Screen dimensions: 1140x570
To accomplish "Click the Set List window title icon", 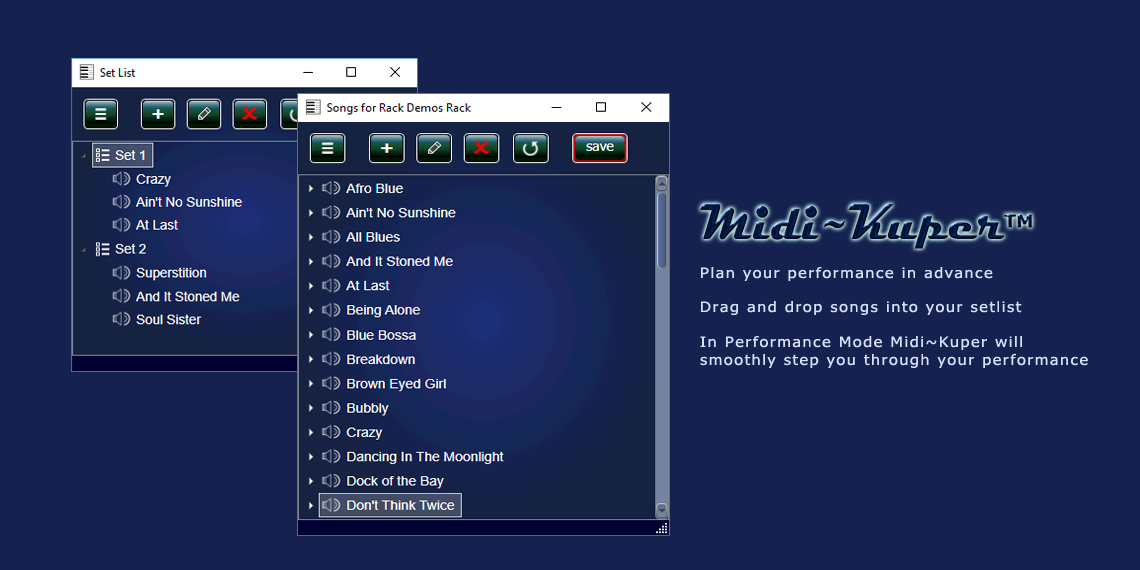I will tap(87, 72).
